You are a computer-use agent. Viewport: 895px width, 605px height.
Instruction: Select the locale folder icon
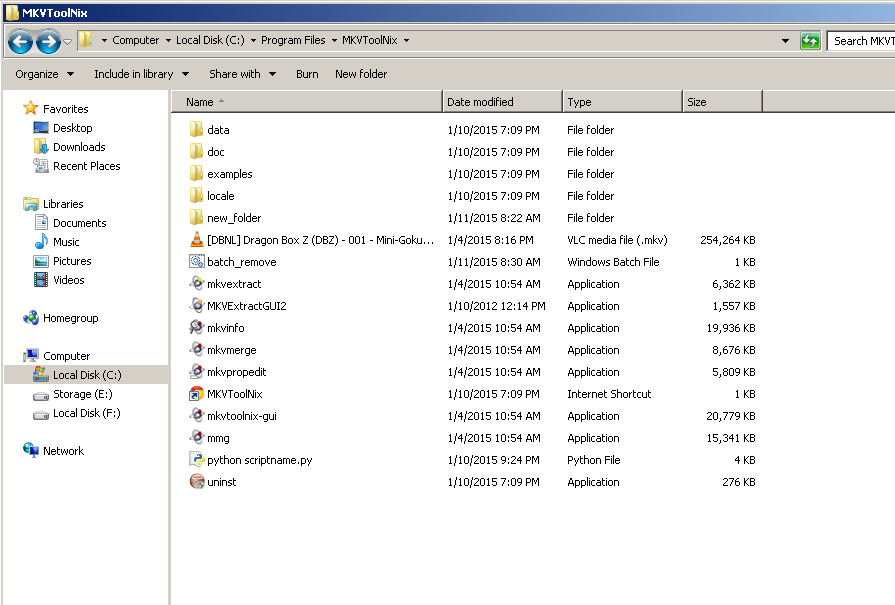[196, 196]
